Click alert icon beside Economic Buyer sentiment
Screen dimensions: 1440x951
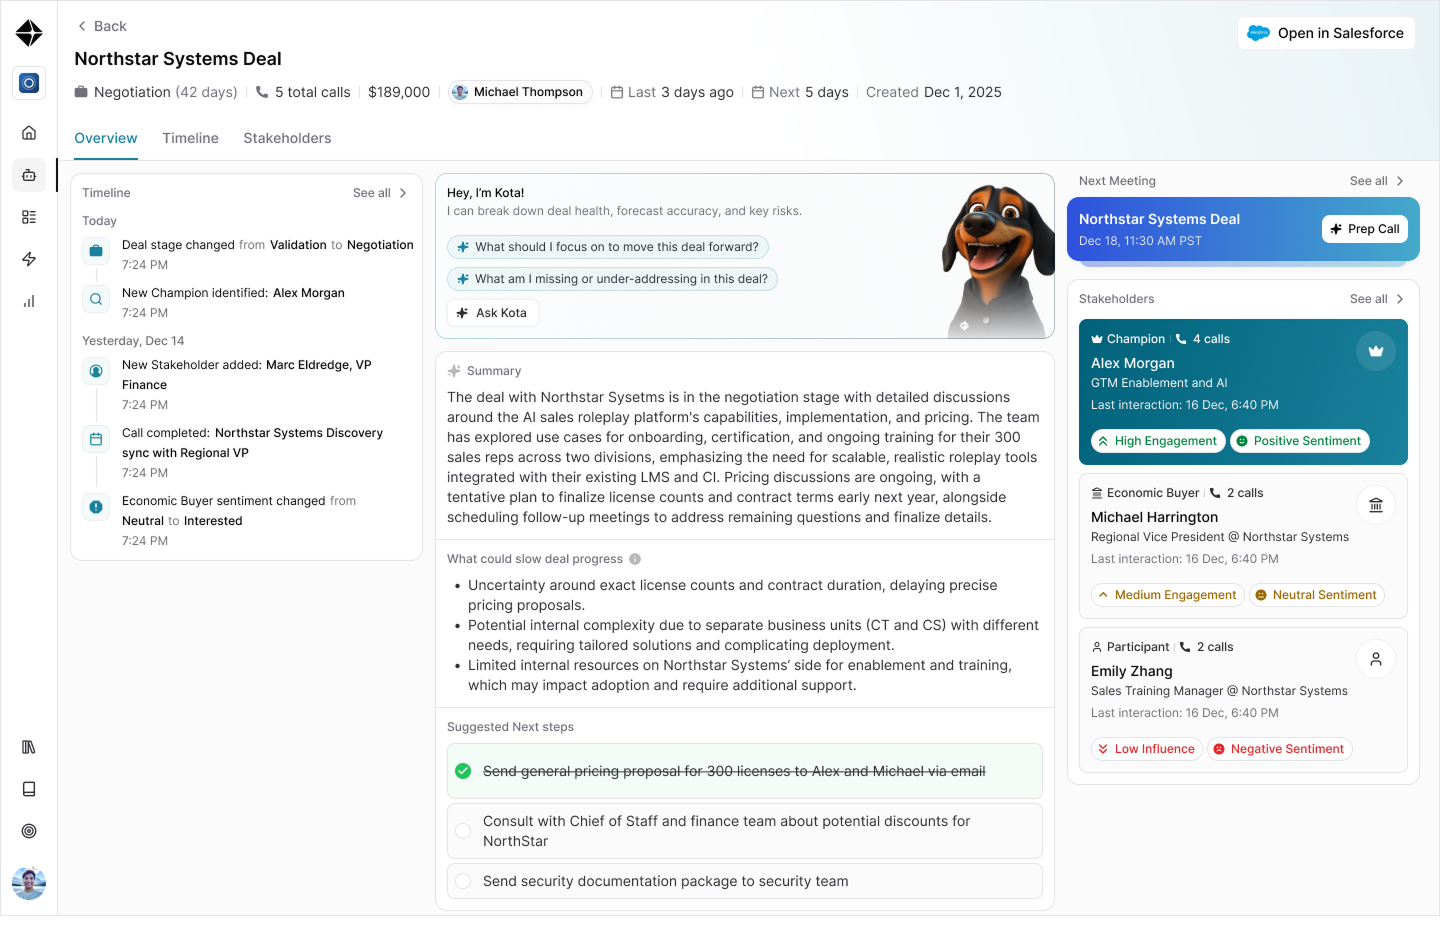96,507
